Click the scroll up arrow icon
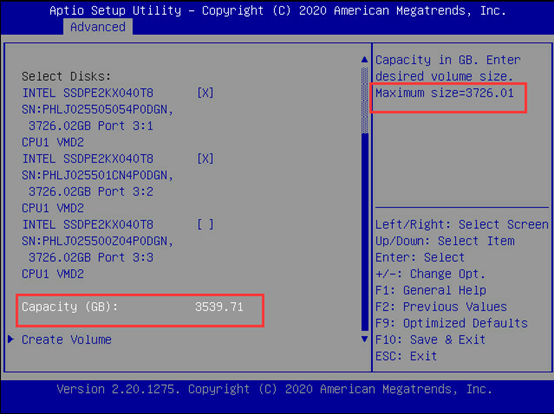This screenshot has width=554, height=414. point(365,59)
